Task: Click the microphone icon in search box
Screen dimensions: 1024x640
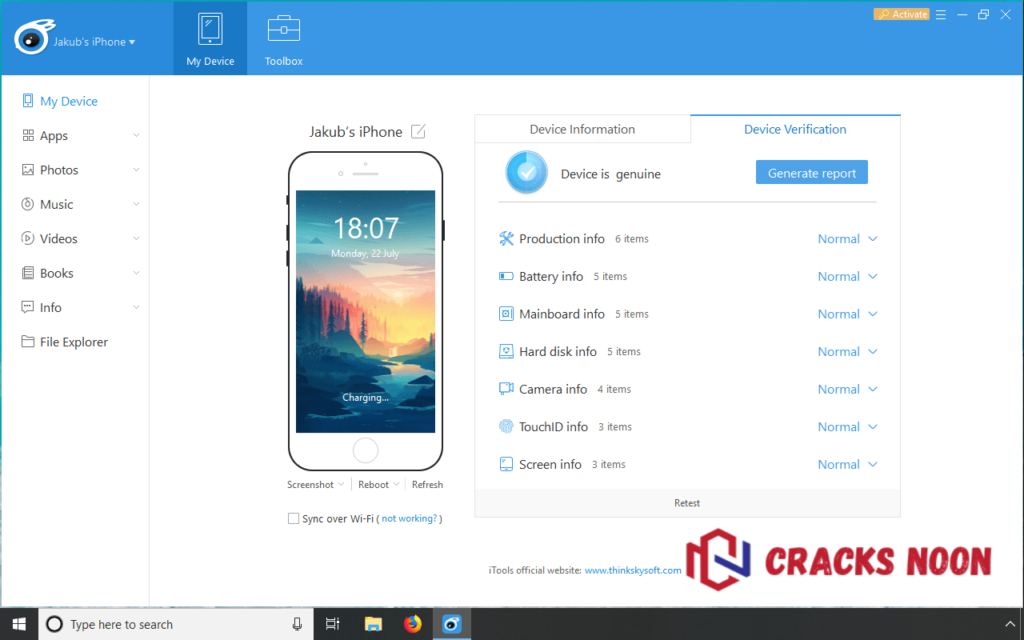Action: coord(297,624)
